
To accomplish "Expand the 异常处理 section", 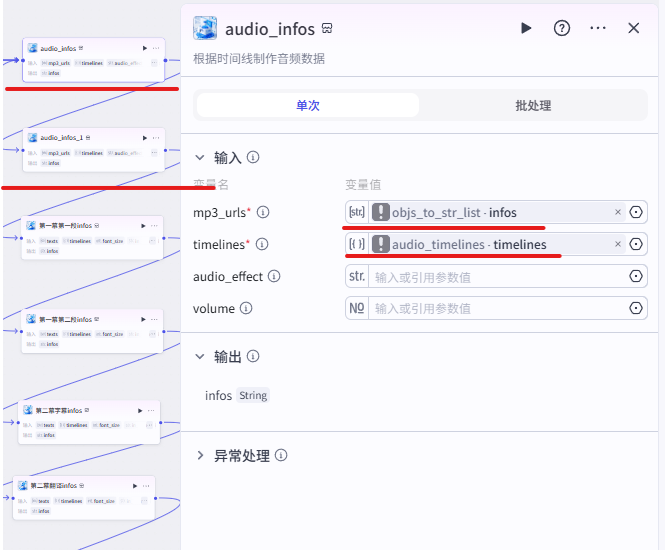I will tap(200, 456).
